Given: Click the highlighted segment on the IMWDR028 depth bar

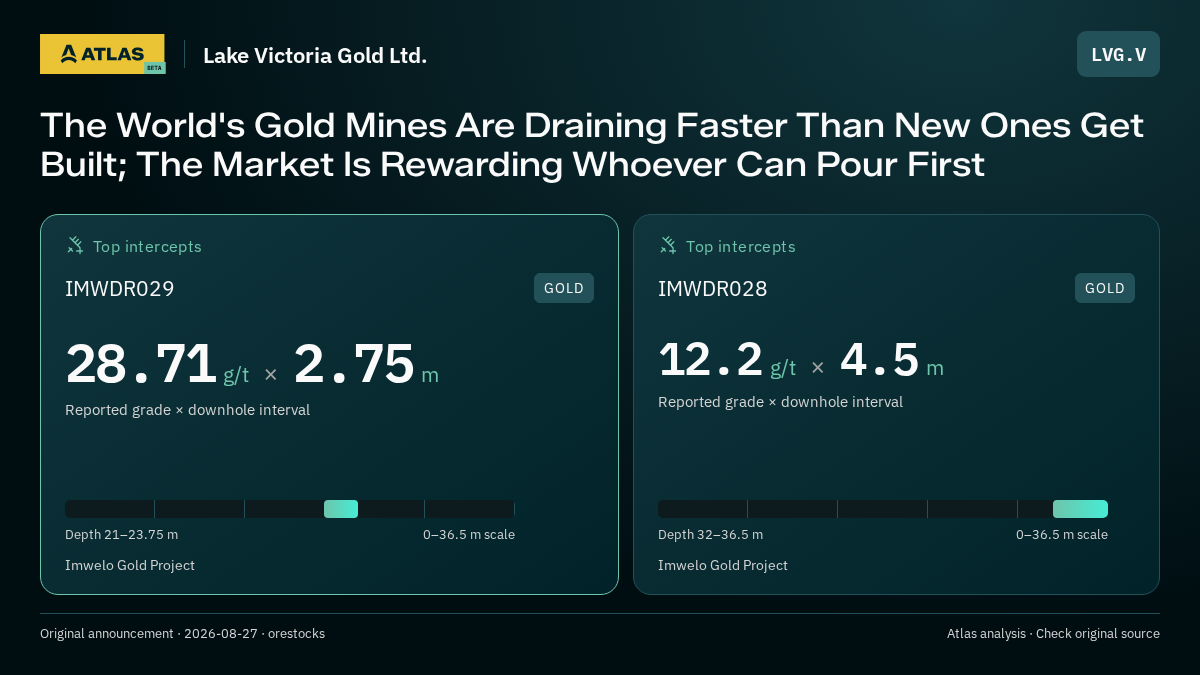Looking at the screenshot, I should point(1080,509).
